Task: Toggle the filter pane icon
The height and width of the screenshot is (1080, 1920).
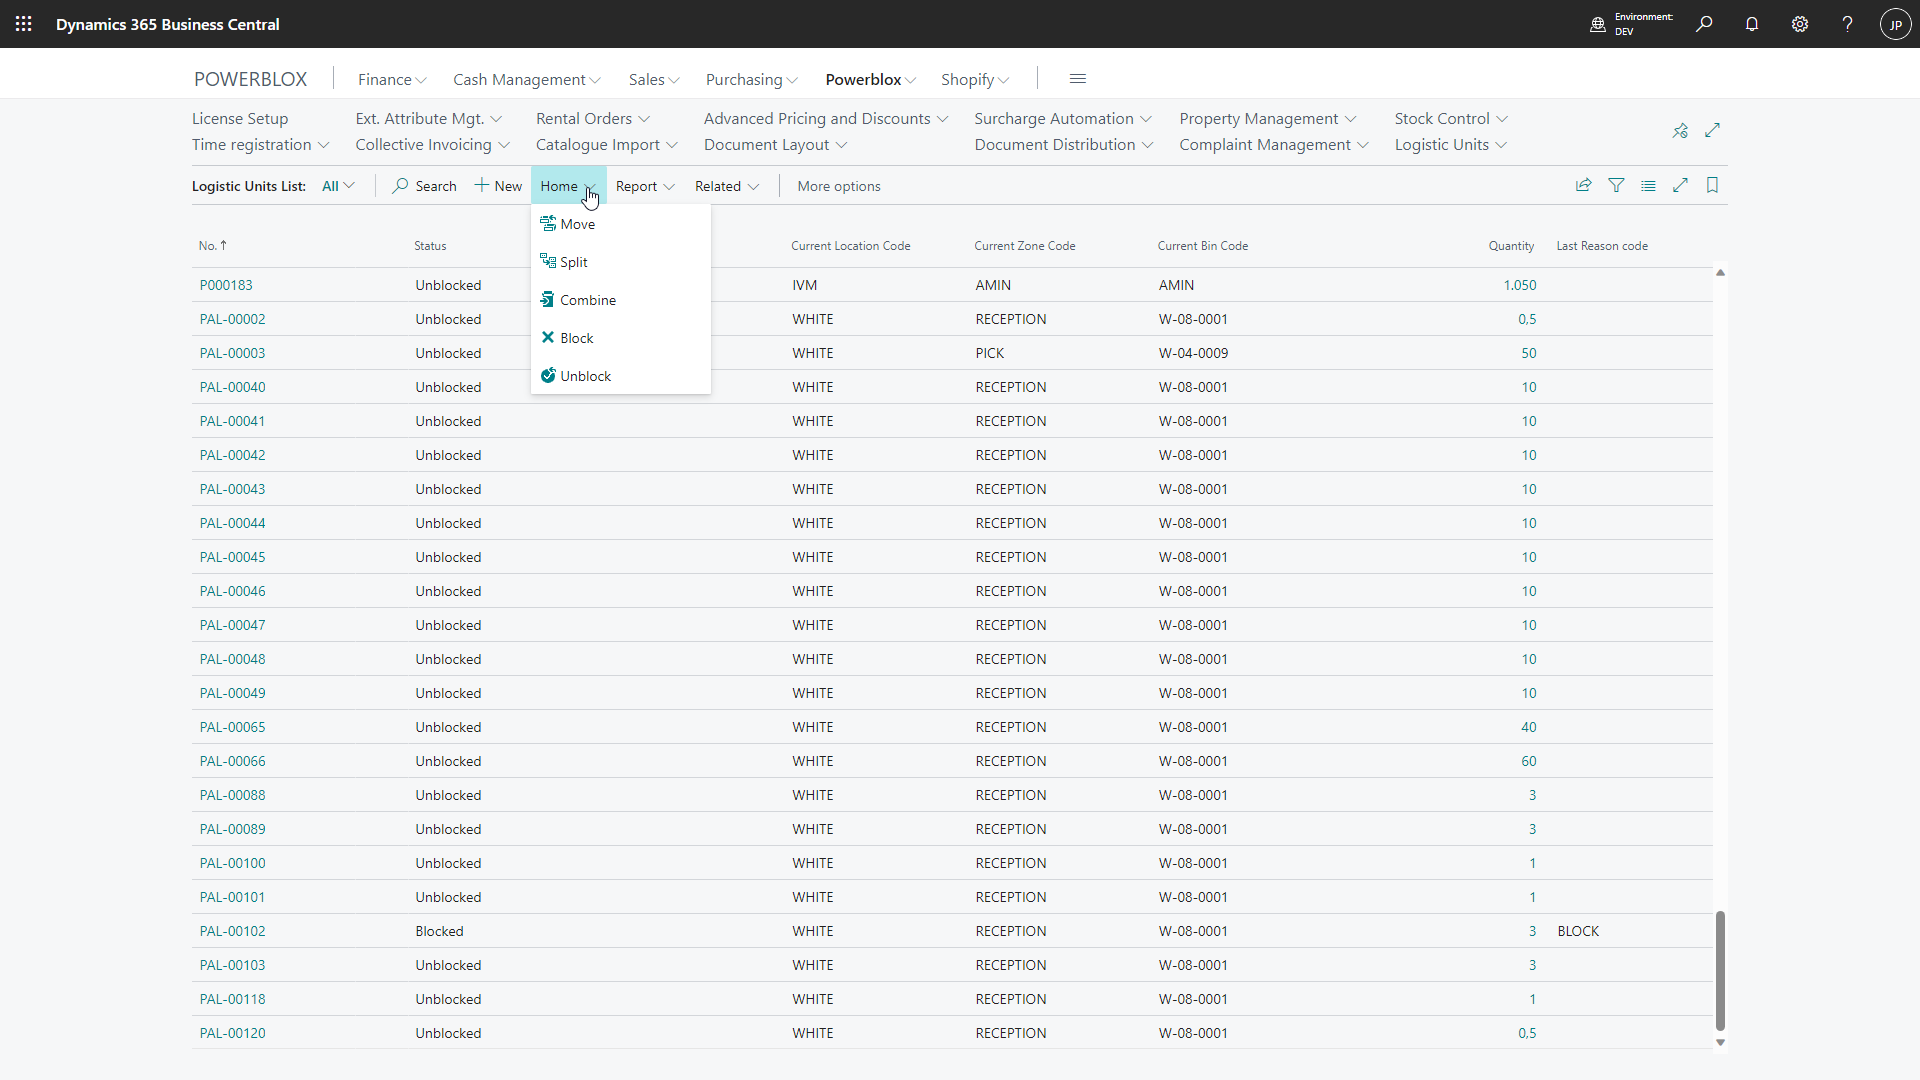Action: click(x=1616, y=185)
